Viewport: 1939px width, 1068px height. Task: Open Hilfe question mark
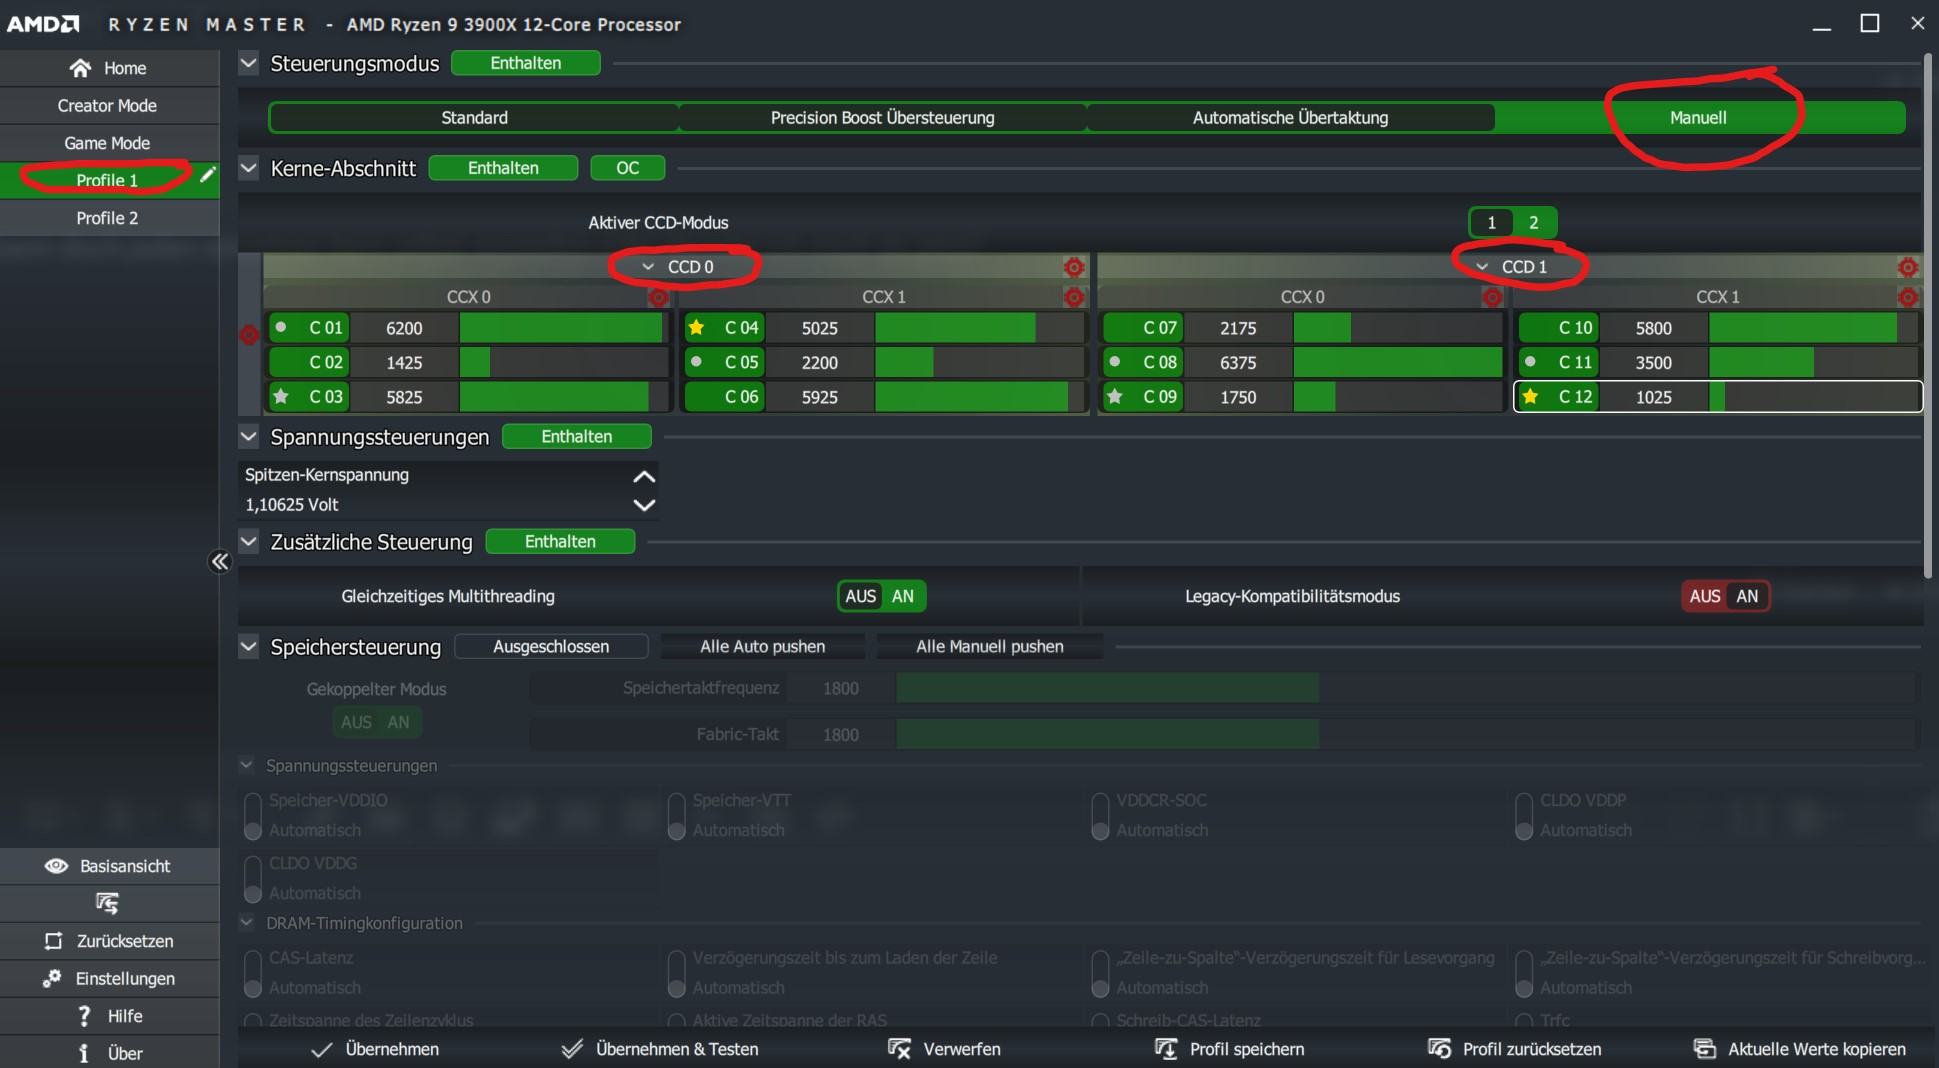[84, 1016]
